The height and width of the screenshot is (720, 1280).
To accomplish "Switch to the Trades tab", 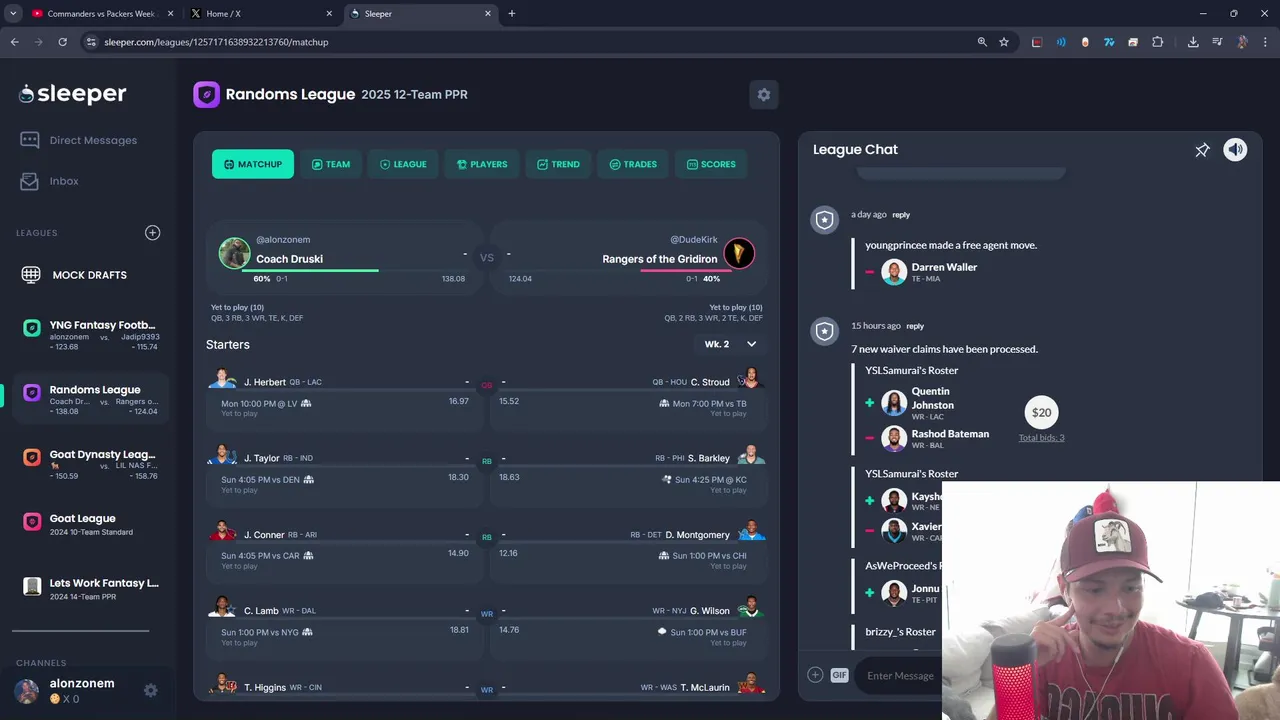I will [633, 164].
